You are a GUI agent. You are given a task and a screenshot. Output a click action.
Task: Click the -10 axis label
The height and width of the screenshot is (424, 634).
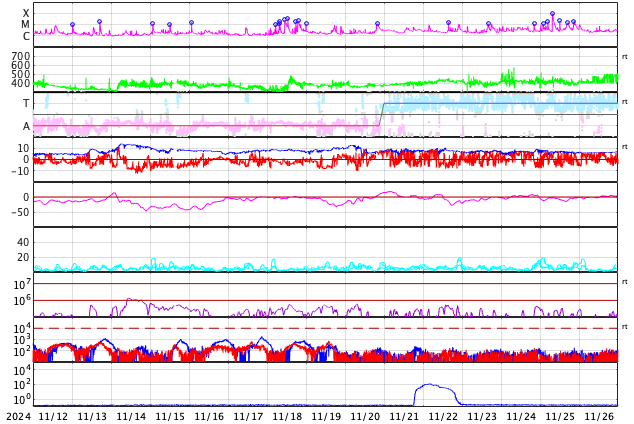20,171
